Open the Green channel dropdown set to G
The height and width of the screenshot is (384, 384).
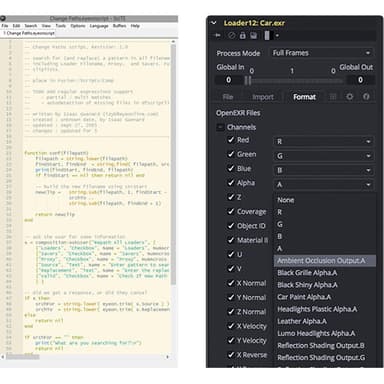coord(323,156)
